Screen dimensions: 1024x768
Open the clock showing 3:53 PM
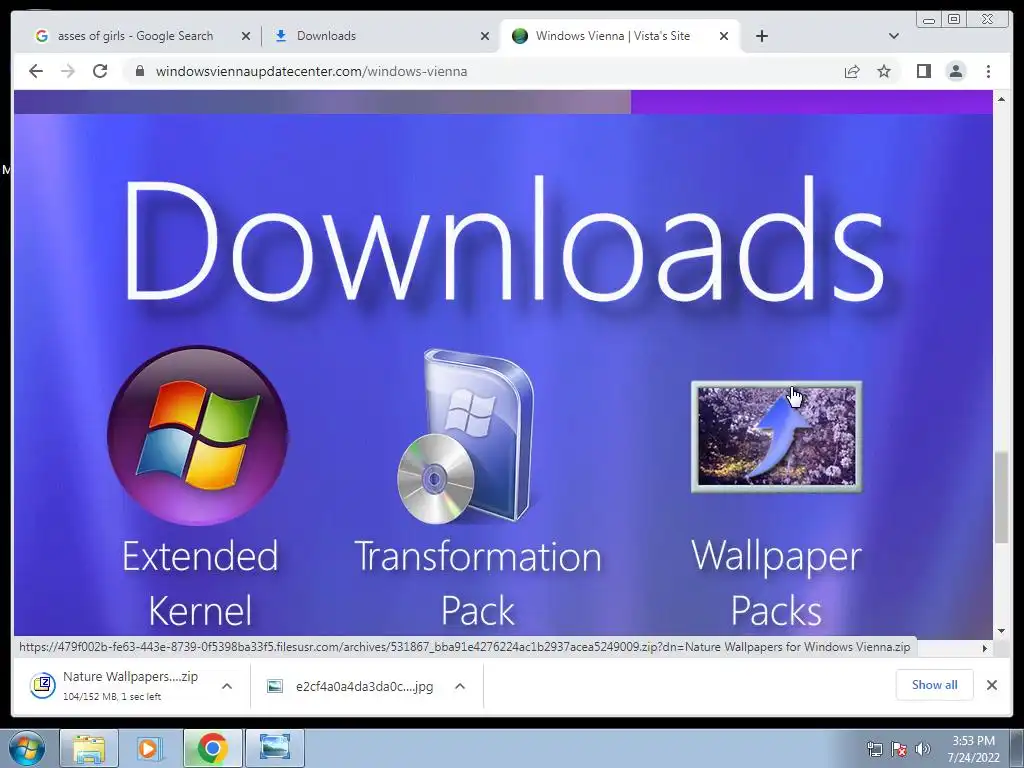click(x=973, y=749)
